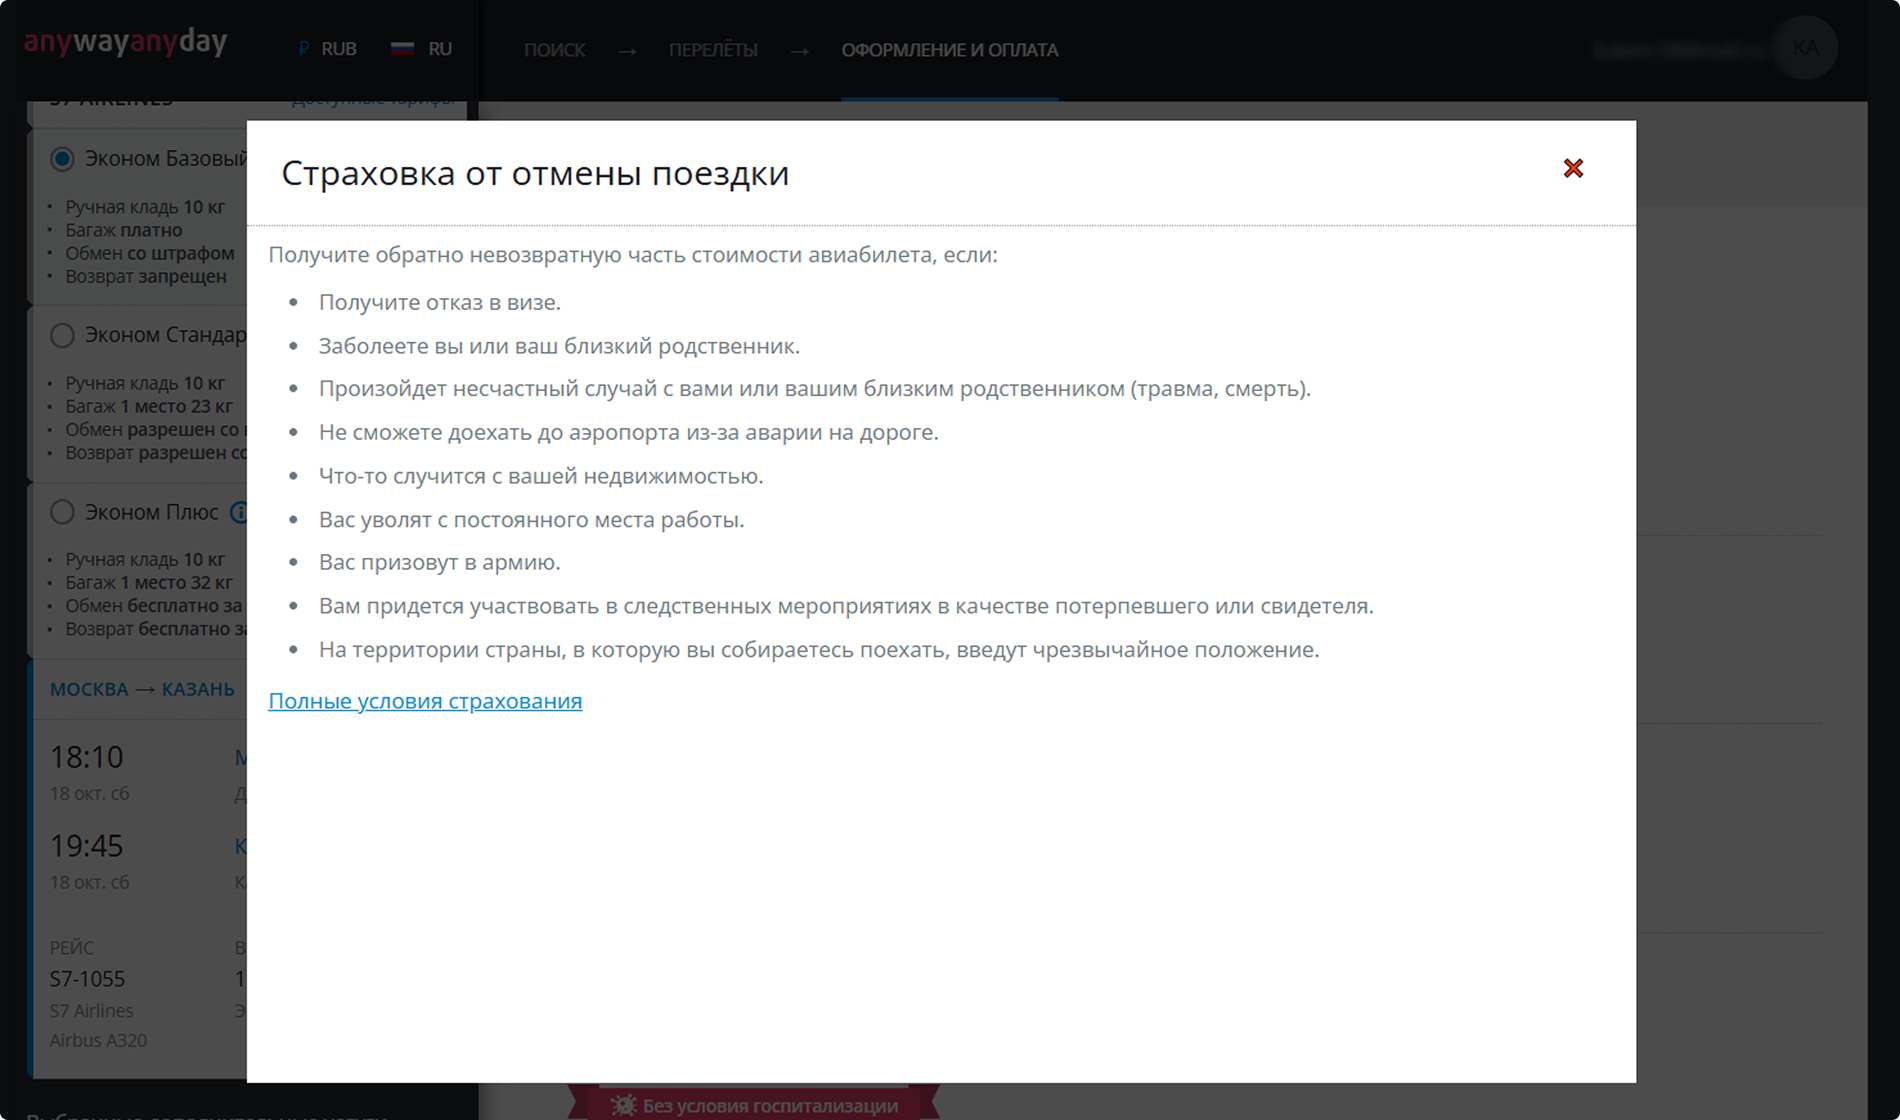
Task: Click the МОСКВА → КАЗАНЬ route heading
Action: (142, 689)
